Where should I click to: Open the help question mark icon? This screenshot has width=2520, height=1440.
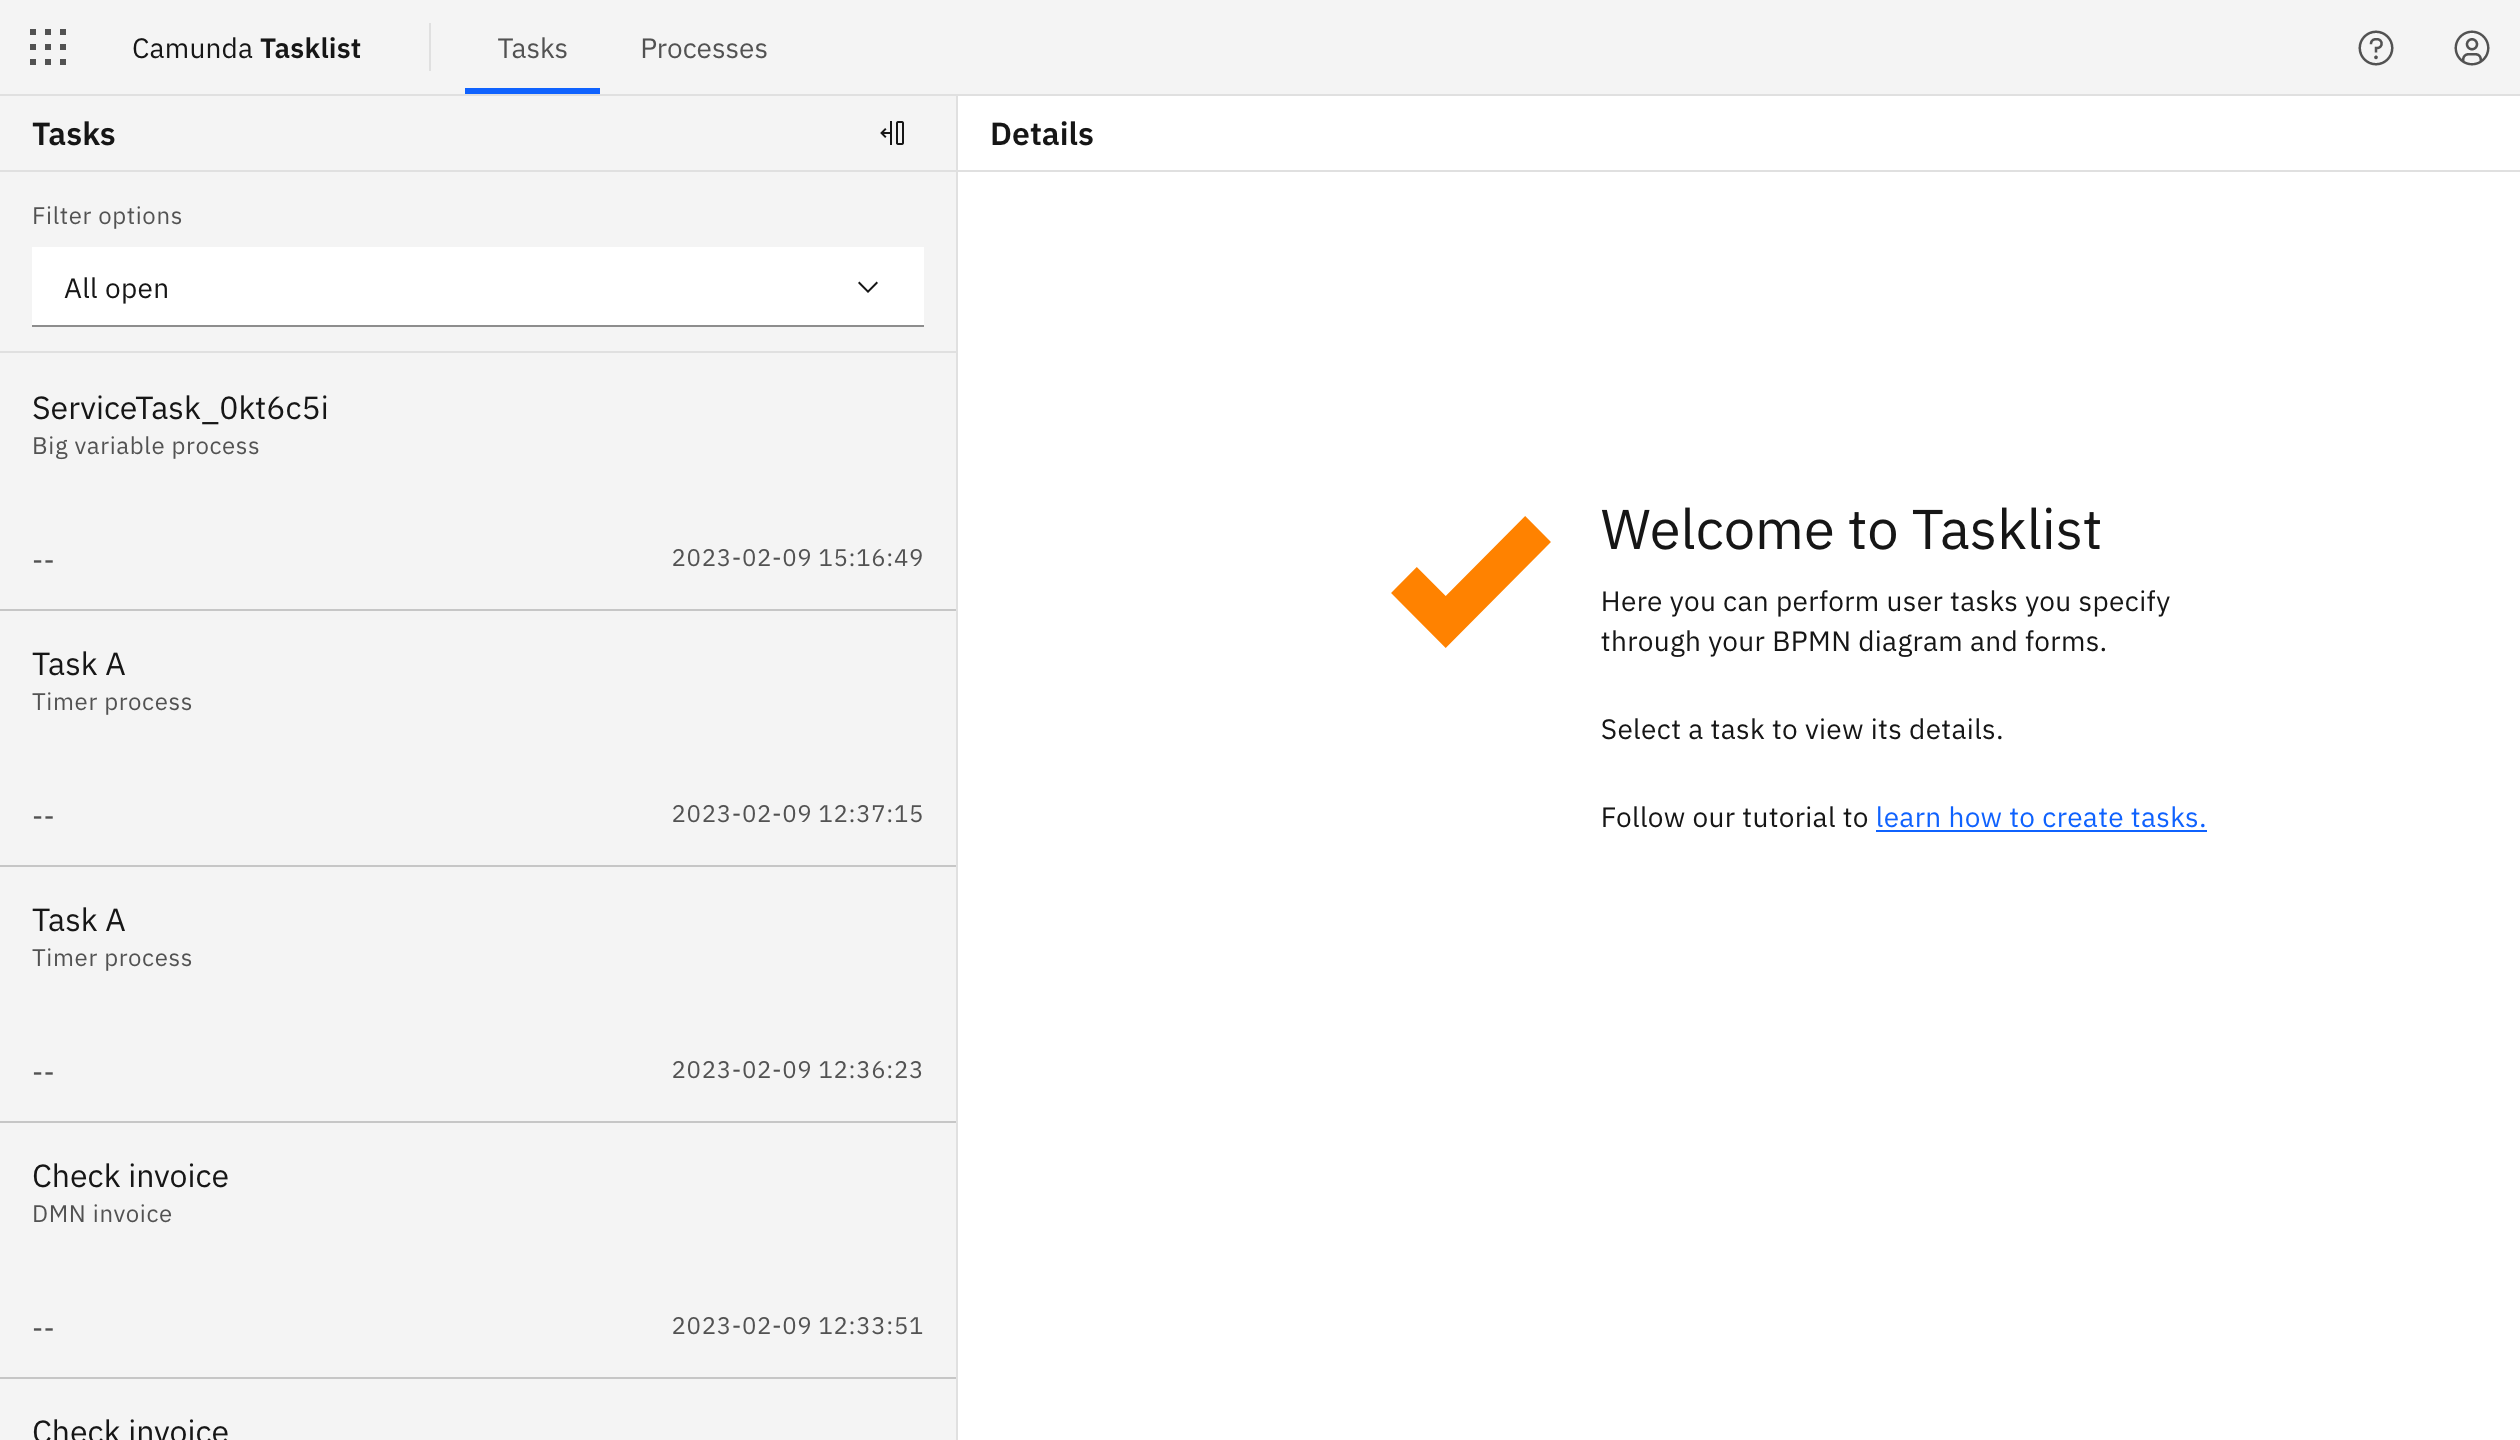point(2376,47)
